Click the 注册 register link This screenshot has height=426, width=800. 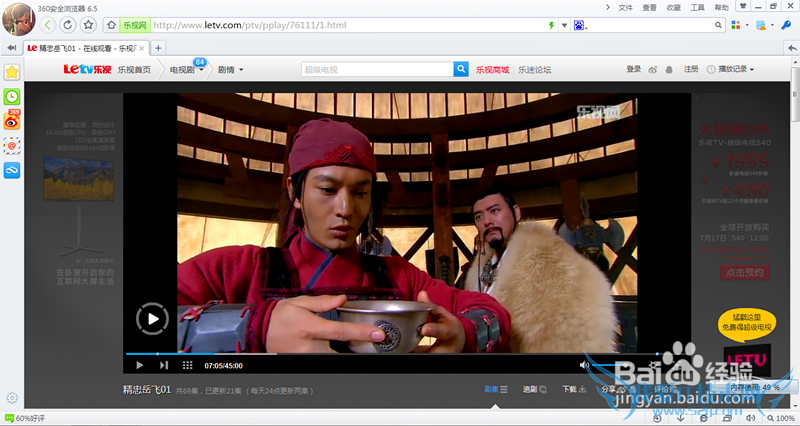(691, 69)
